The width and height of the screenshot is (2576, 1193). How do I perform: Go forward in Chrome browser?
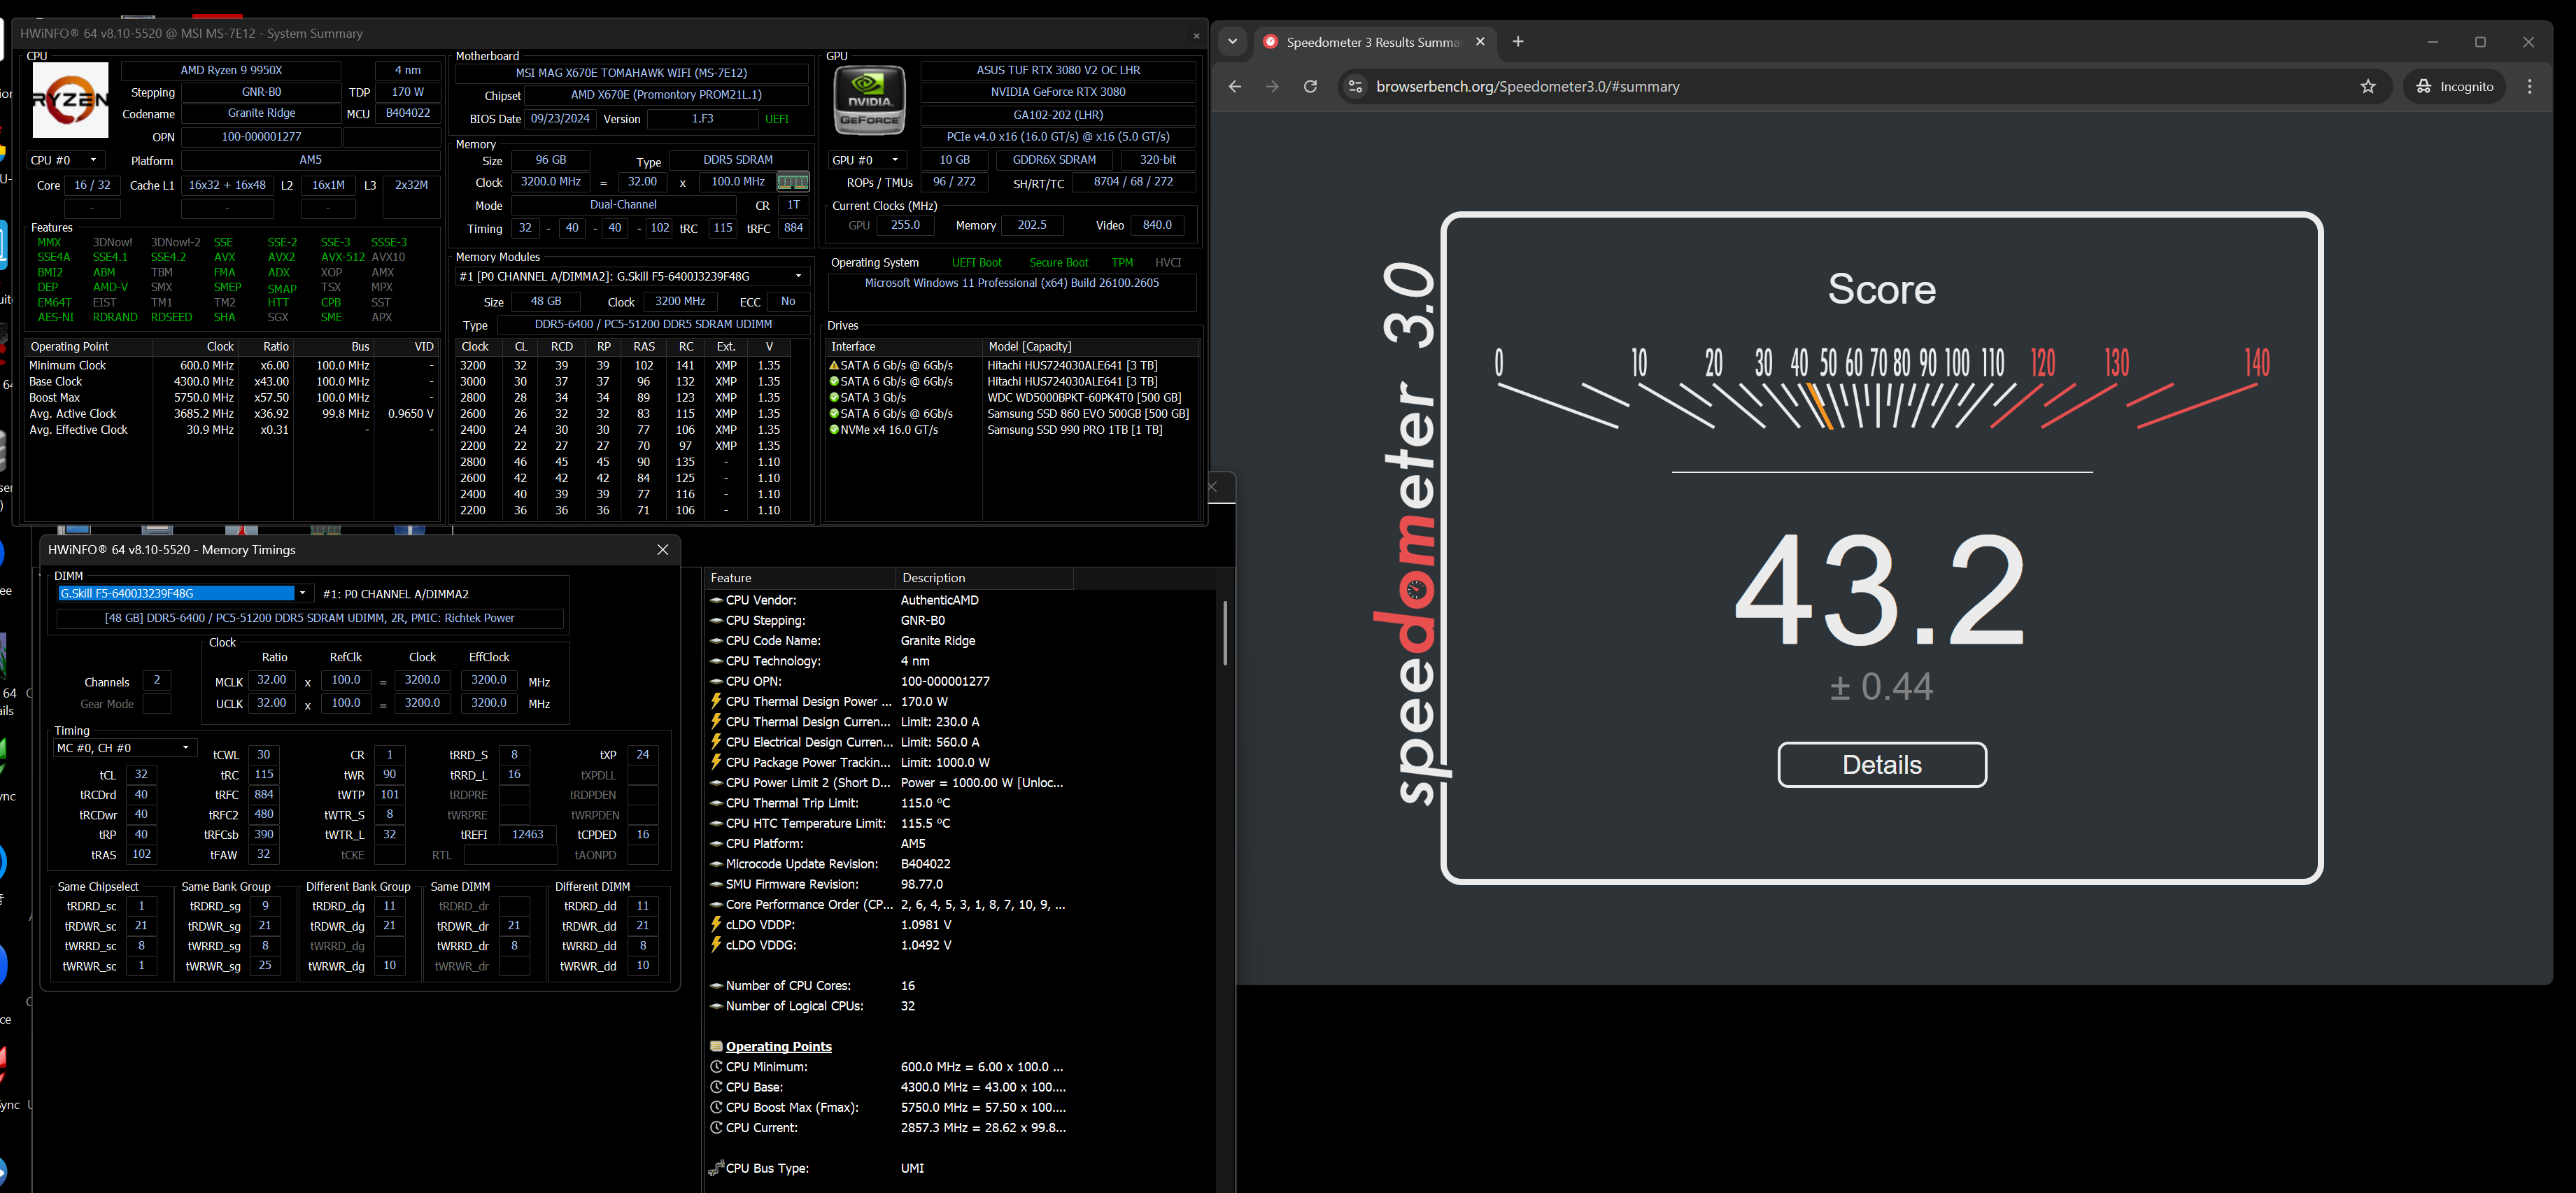coord(1272,86)
